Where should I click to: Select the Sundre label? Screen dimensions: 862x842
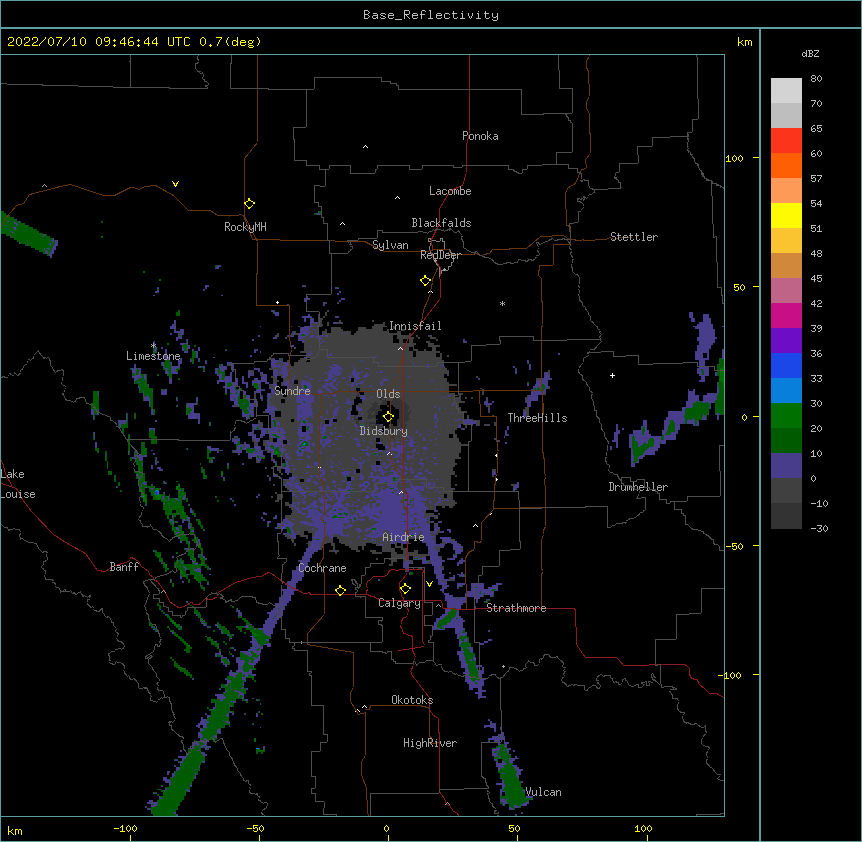(292, 391)
